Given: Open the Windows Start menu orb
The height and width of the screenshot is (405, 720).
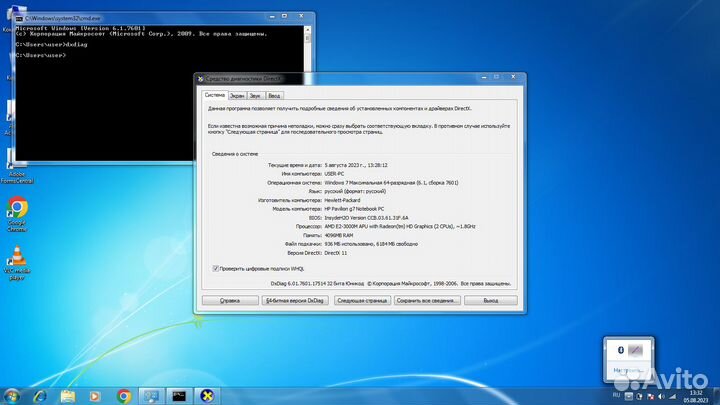Looking at the screenshot, I should (x=11, y=396).
